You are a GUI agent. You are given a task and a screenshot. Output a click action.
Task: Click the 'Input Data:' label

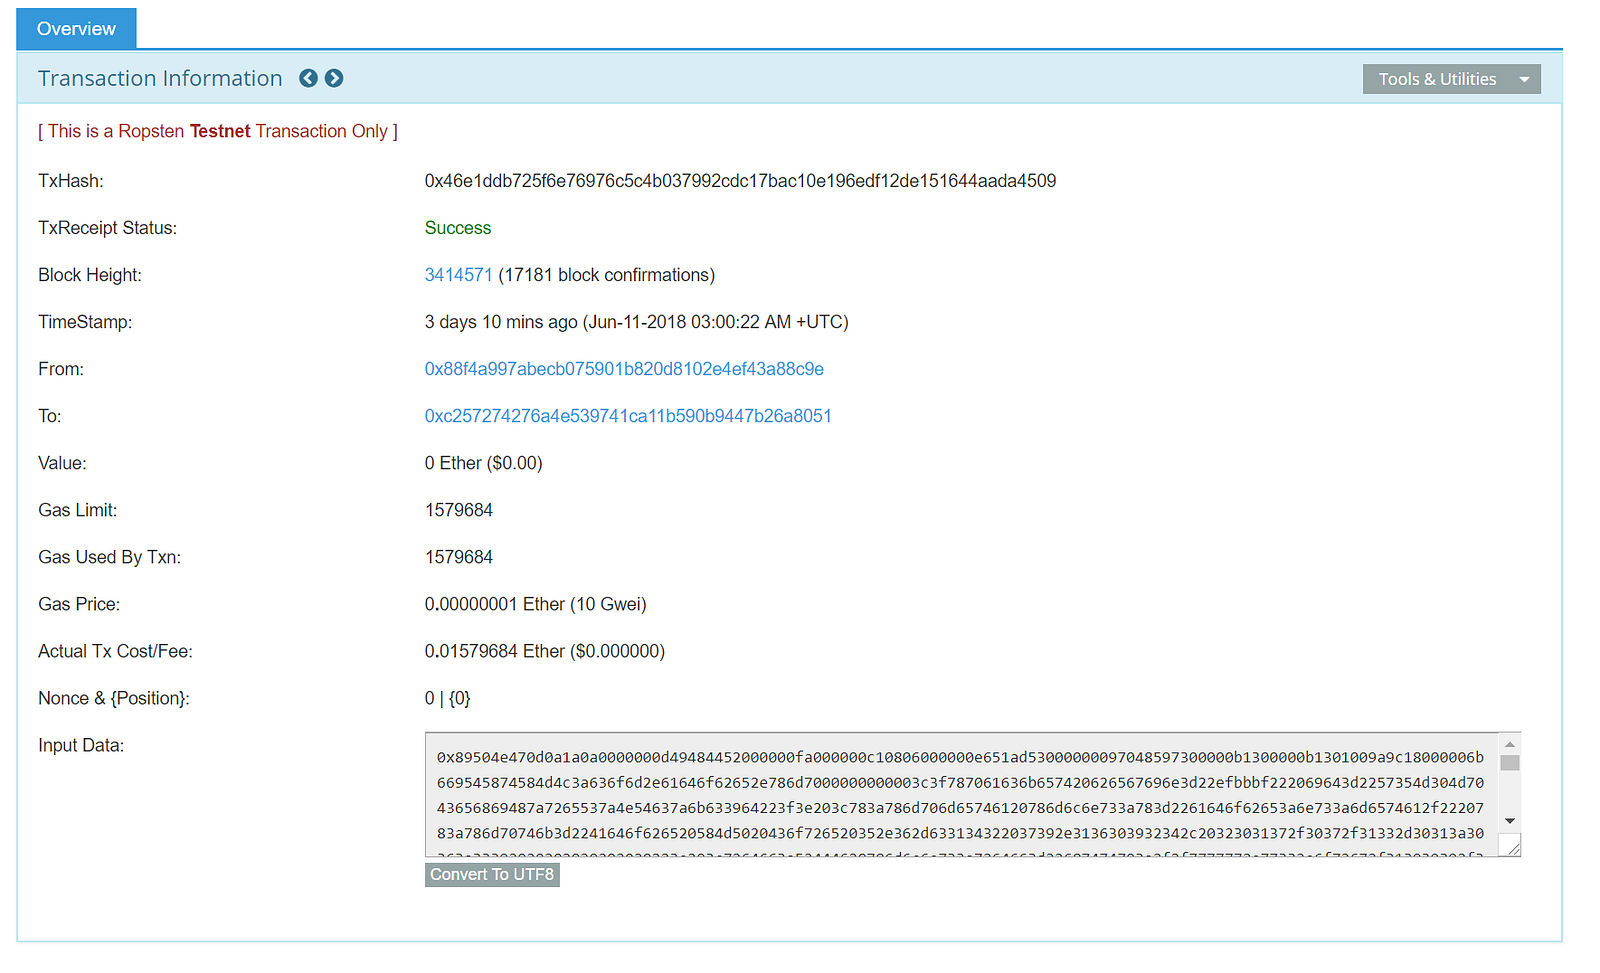[x=81, y=745]
